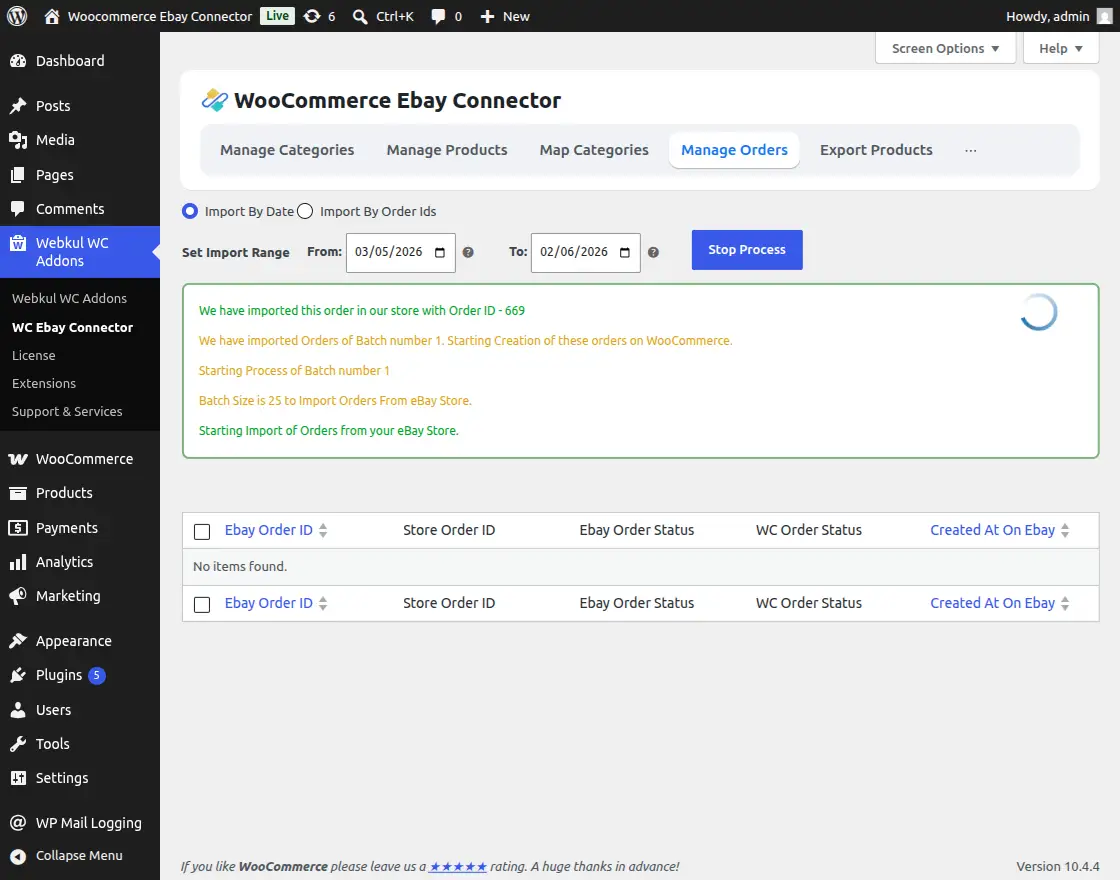Viewport: 1120px width, 880px height.
Task: Select the Import By Order Ids radio button
Action: click(x=305, y=211)
